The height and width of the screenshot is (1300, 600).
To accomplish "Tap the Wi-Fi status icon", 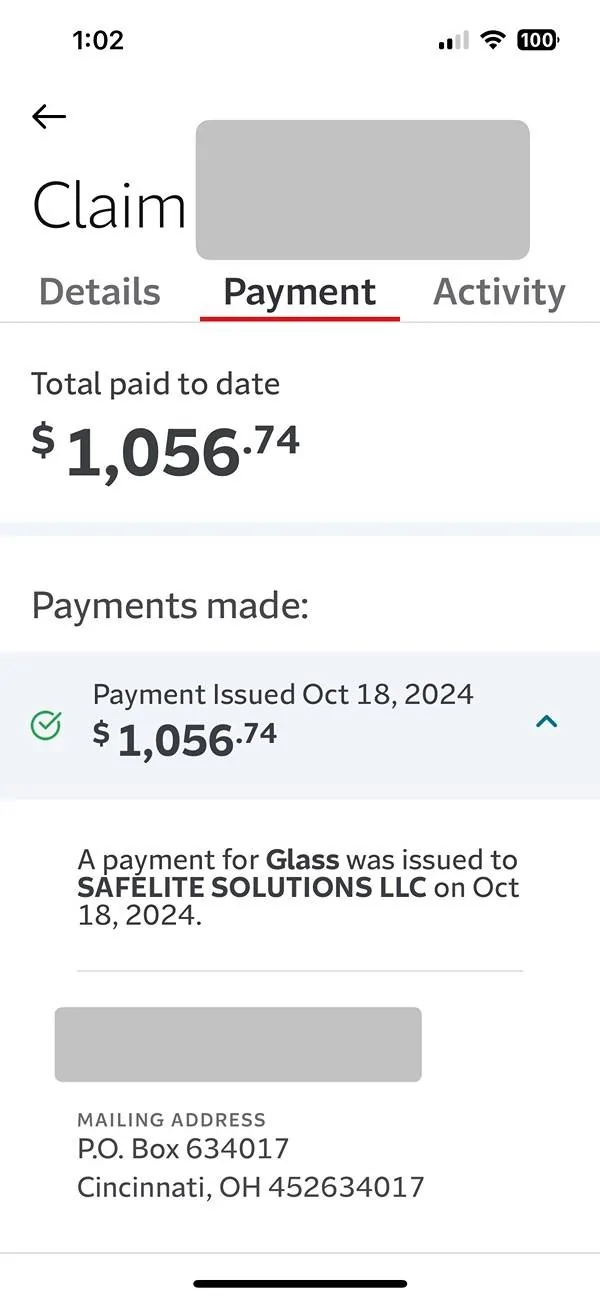I will click(x=492, y=40).
